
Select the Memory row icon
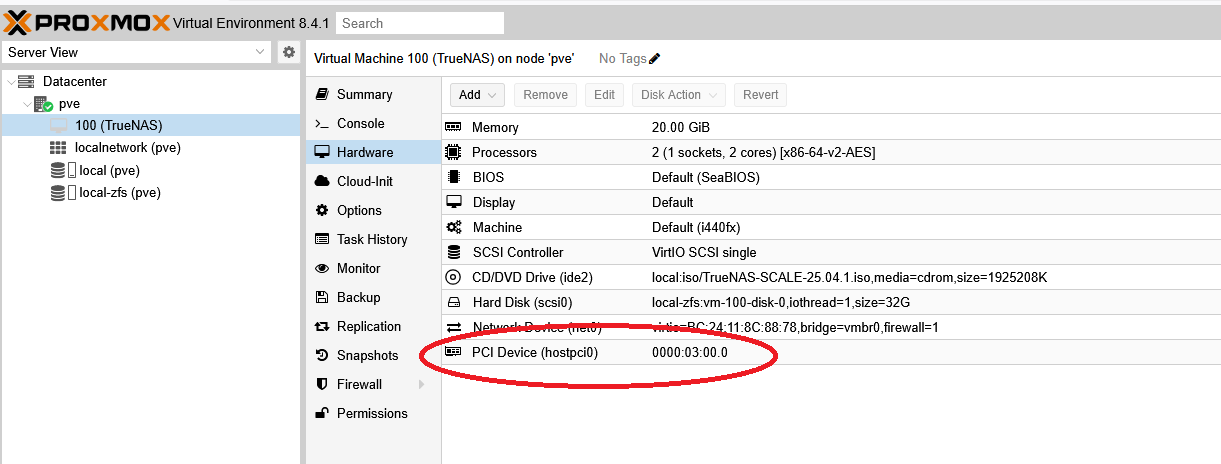coord(453,127)
